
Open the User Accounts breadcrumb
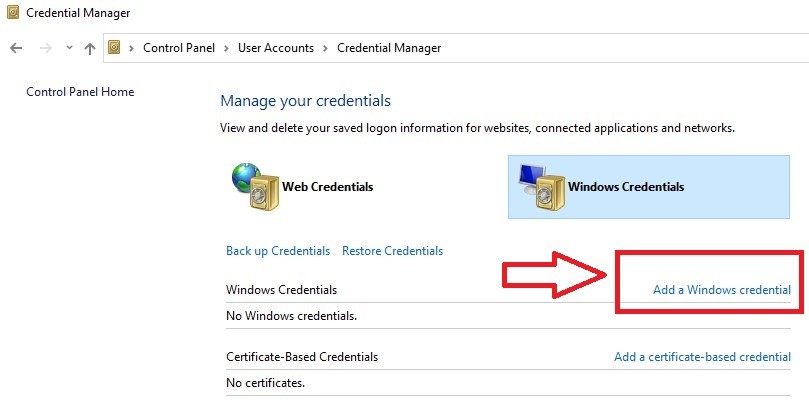coord(275,48)
